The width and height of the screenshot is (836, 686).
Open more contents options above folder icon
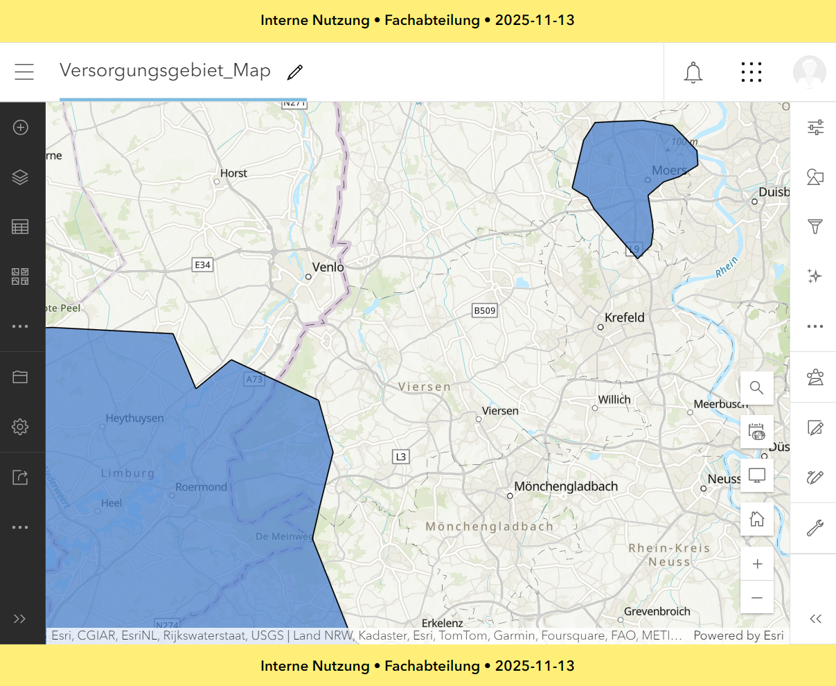point(20,326)
